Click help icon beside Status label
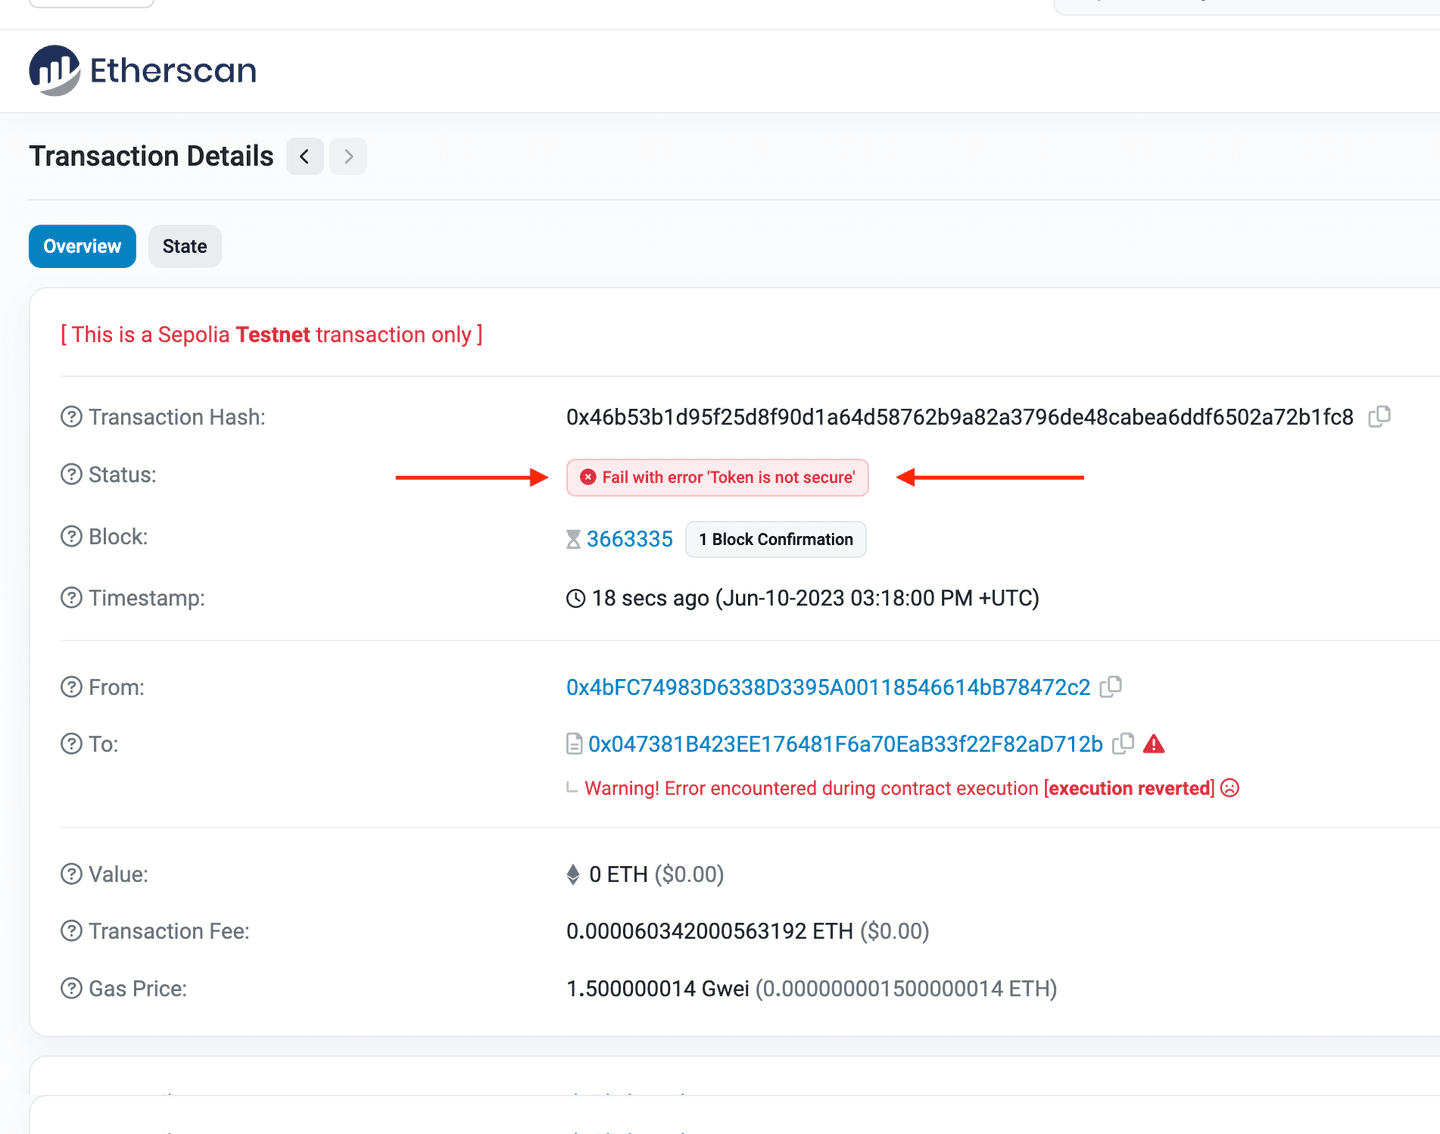 coord(71,475)
